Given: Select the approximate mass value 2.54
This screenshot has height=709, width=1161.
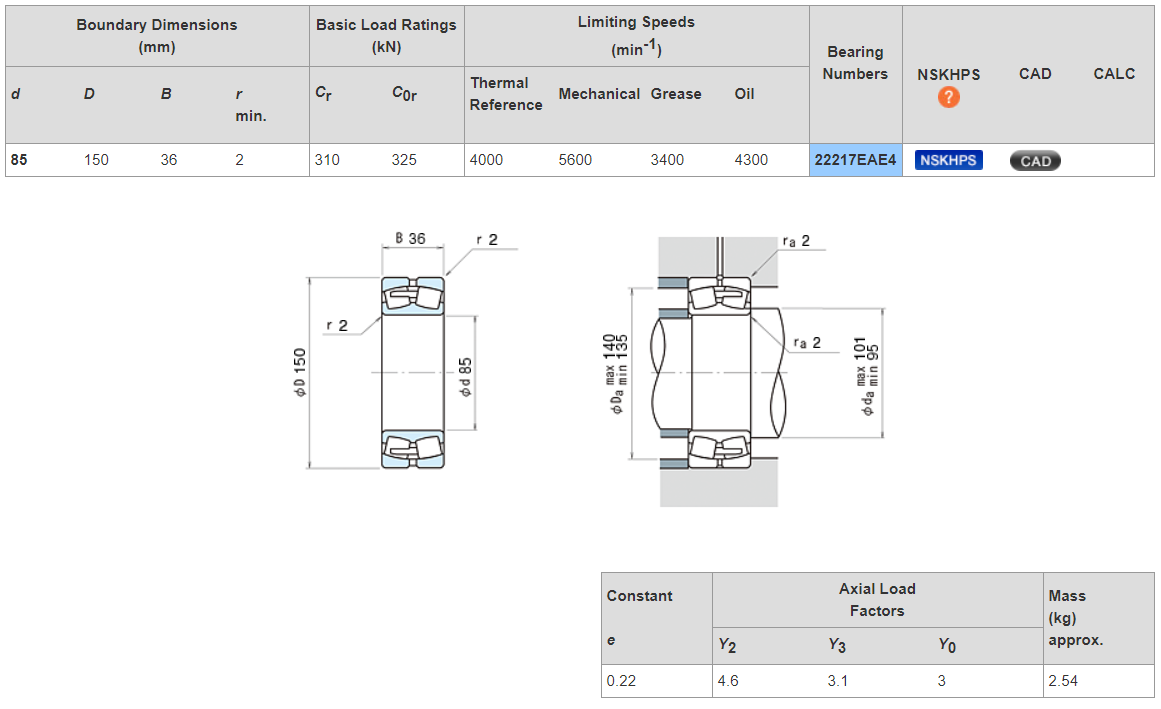Looking at the screenshot, I should coord(1064,681).
